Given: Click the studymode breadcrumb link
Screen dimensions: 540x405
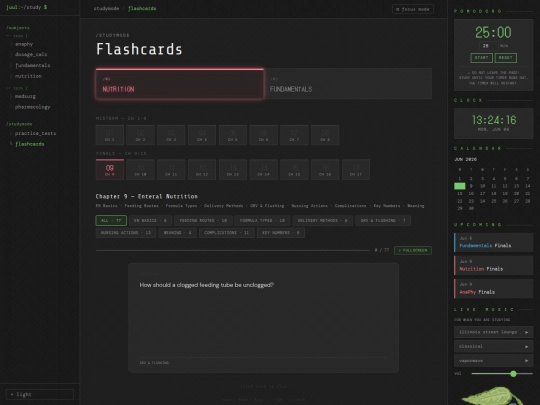Looking at the screenshot, I should (x=106, y=9).
